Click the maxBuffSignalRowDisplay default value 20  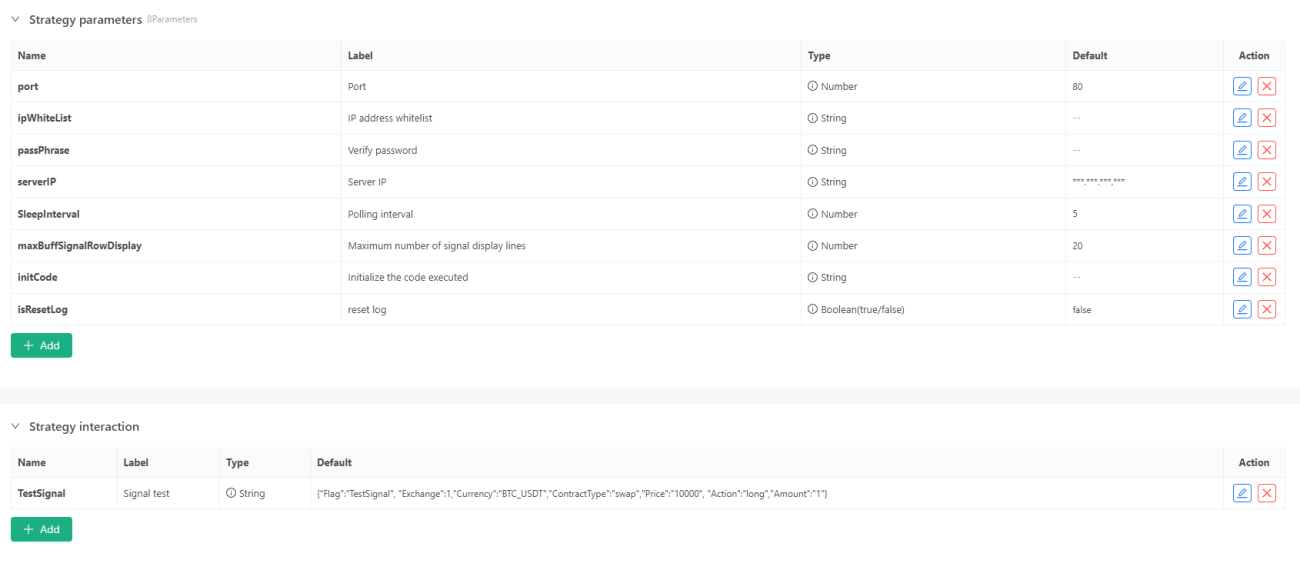point(1078,246)
